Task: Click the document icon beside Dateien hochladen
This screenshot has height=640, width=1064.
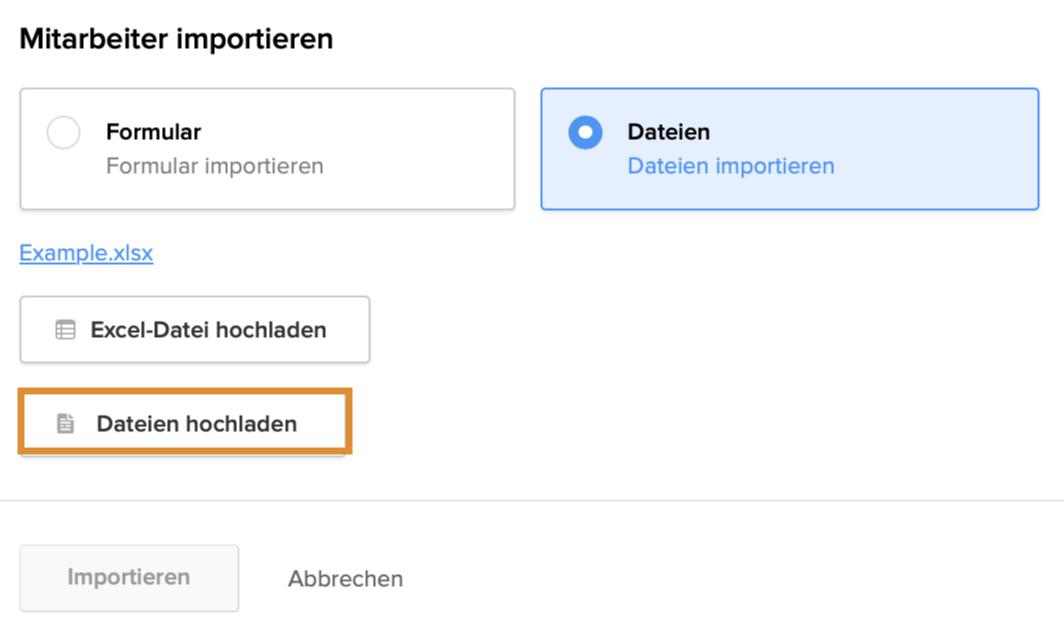Action: coord(65,424)
